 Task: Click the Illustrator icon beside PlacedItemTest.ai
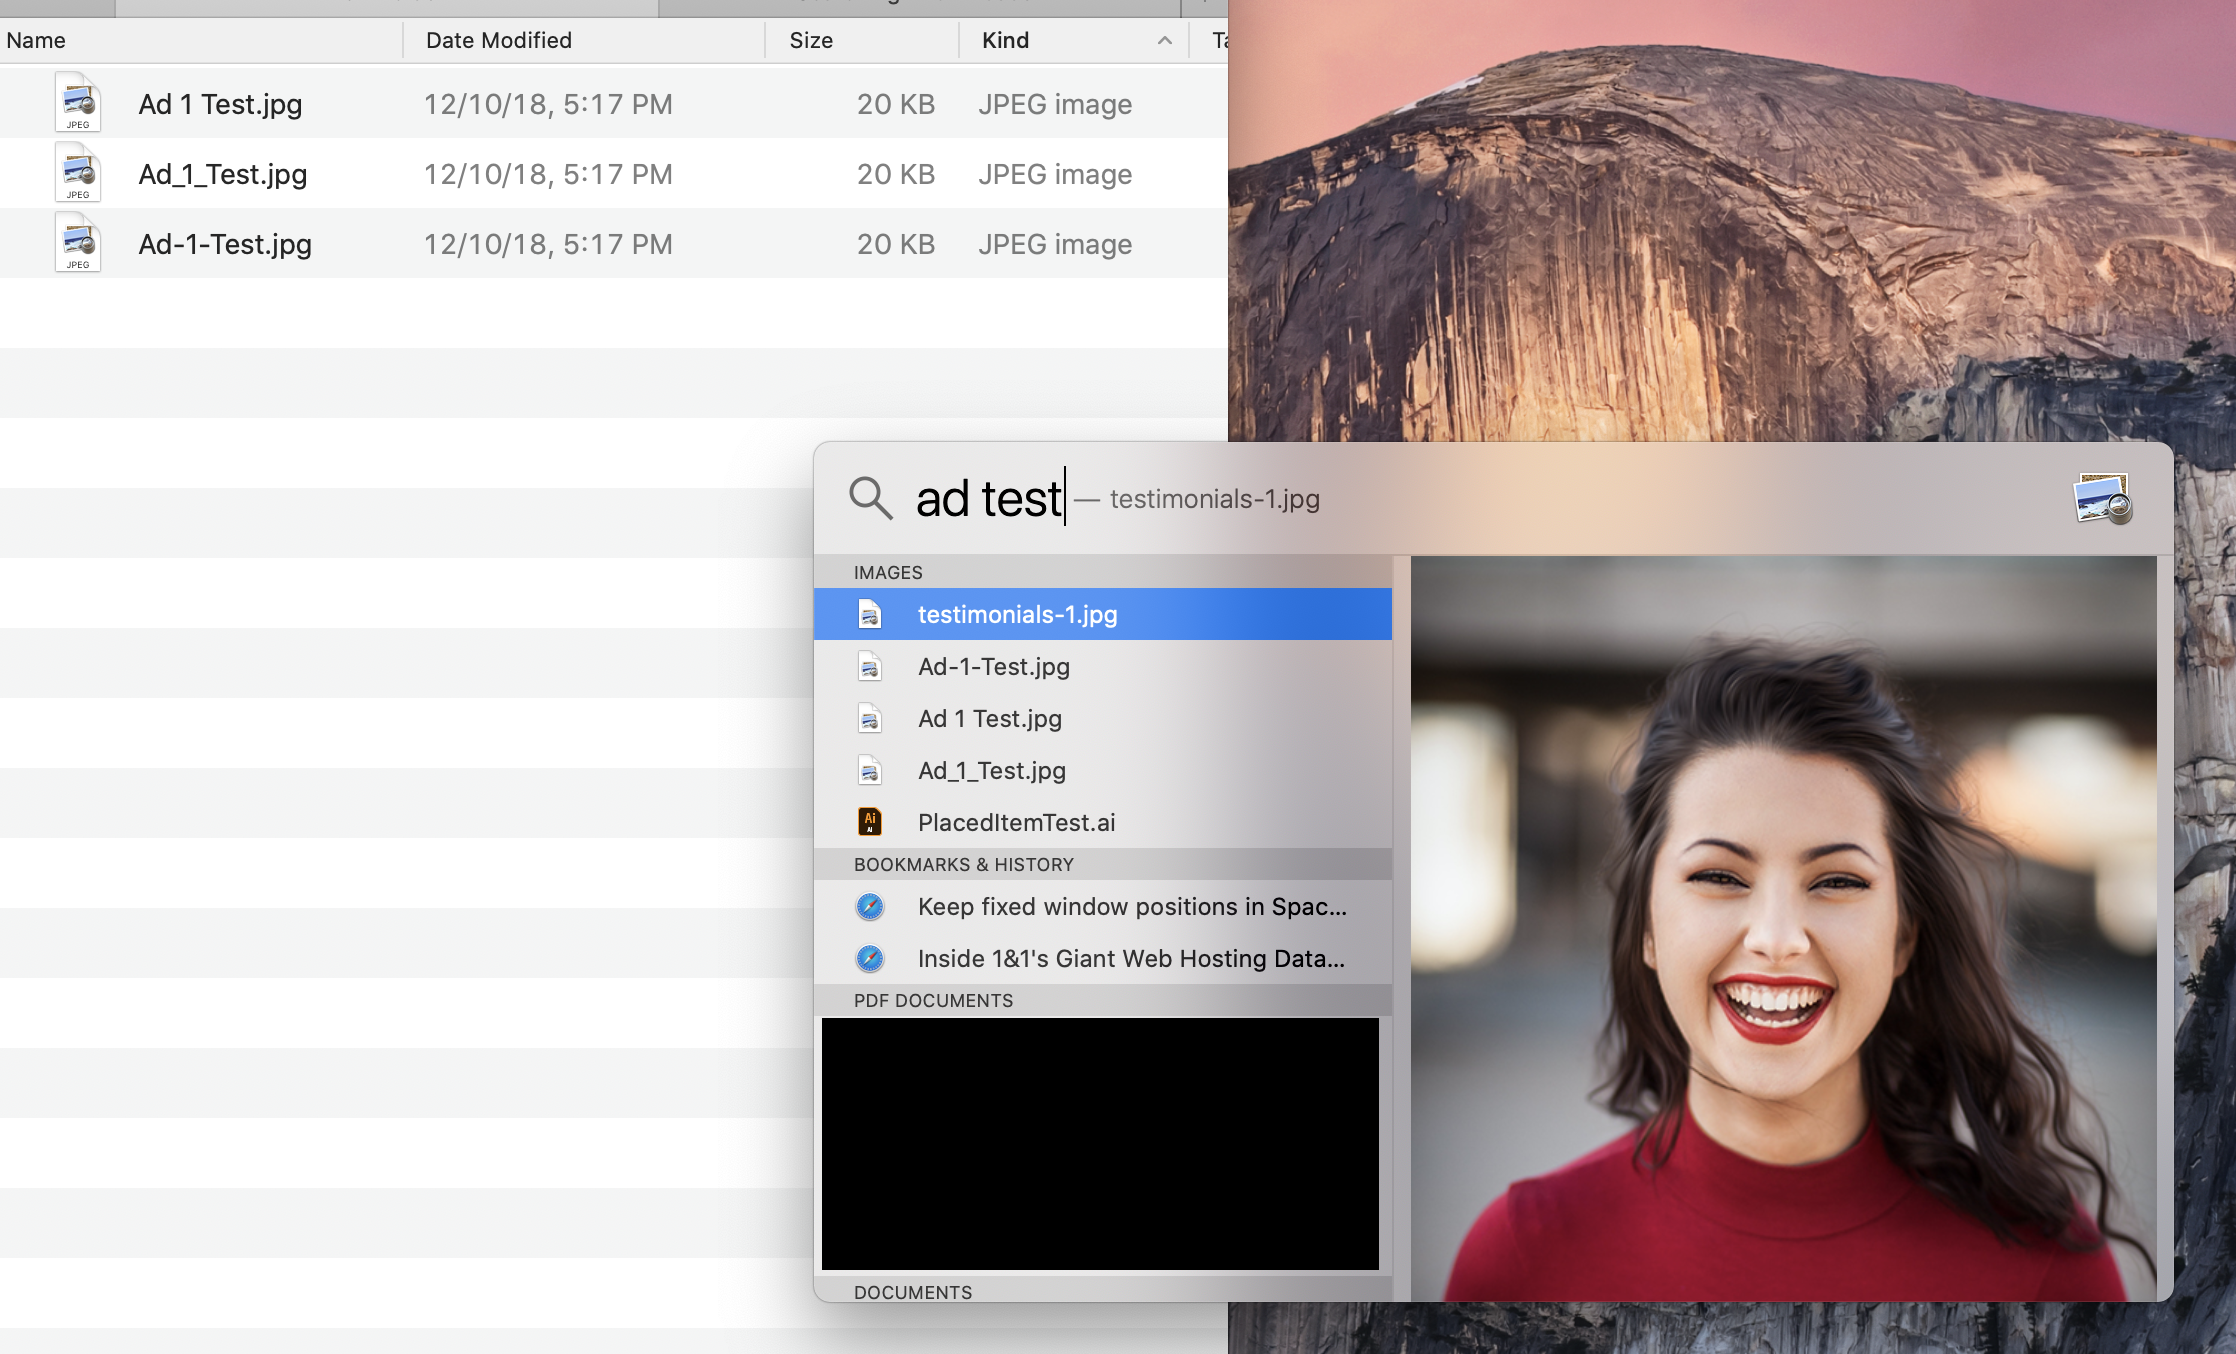pos(870,822)
